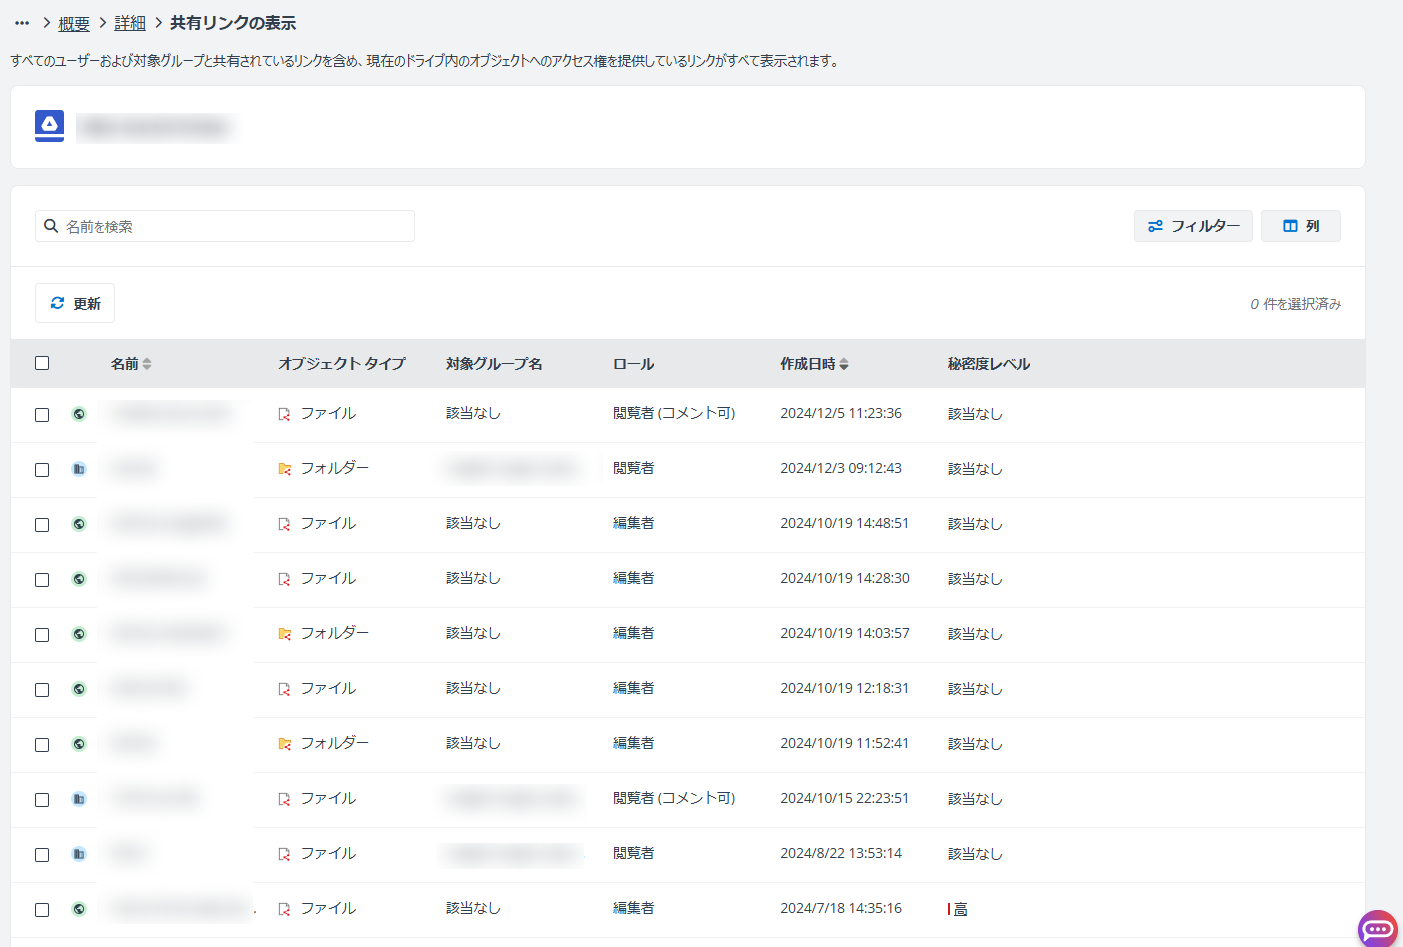The height and width of the screenshot is (947, 1403).
Task: Click the globe icon on 2024/7/18 row
Action: point(79,909)
